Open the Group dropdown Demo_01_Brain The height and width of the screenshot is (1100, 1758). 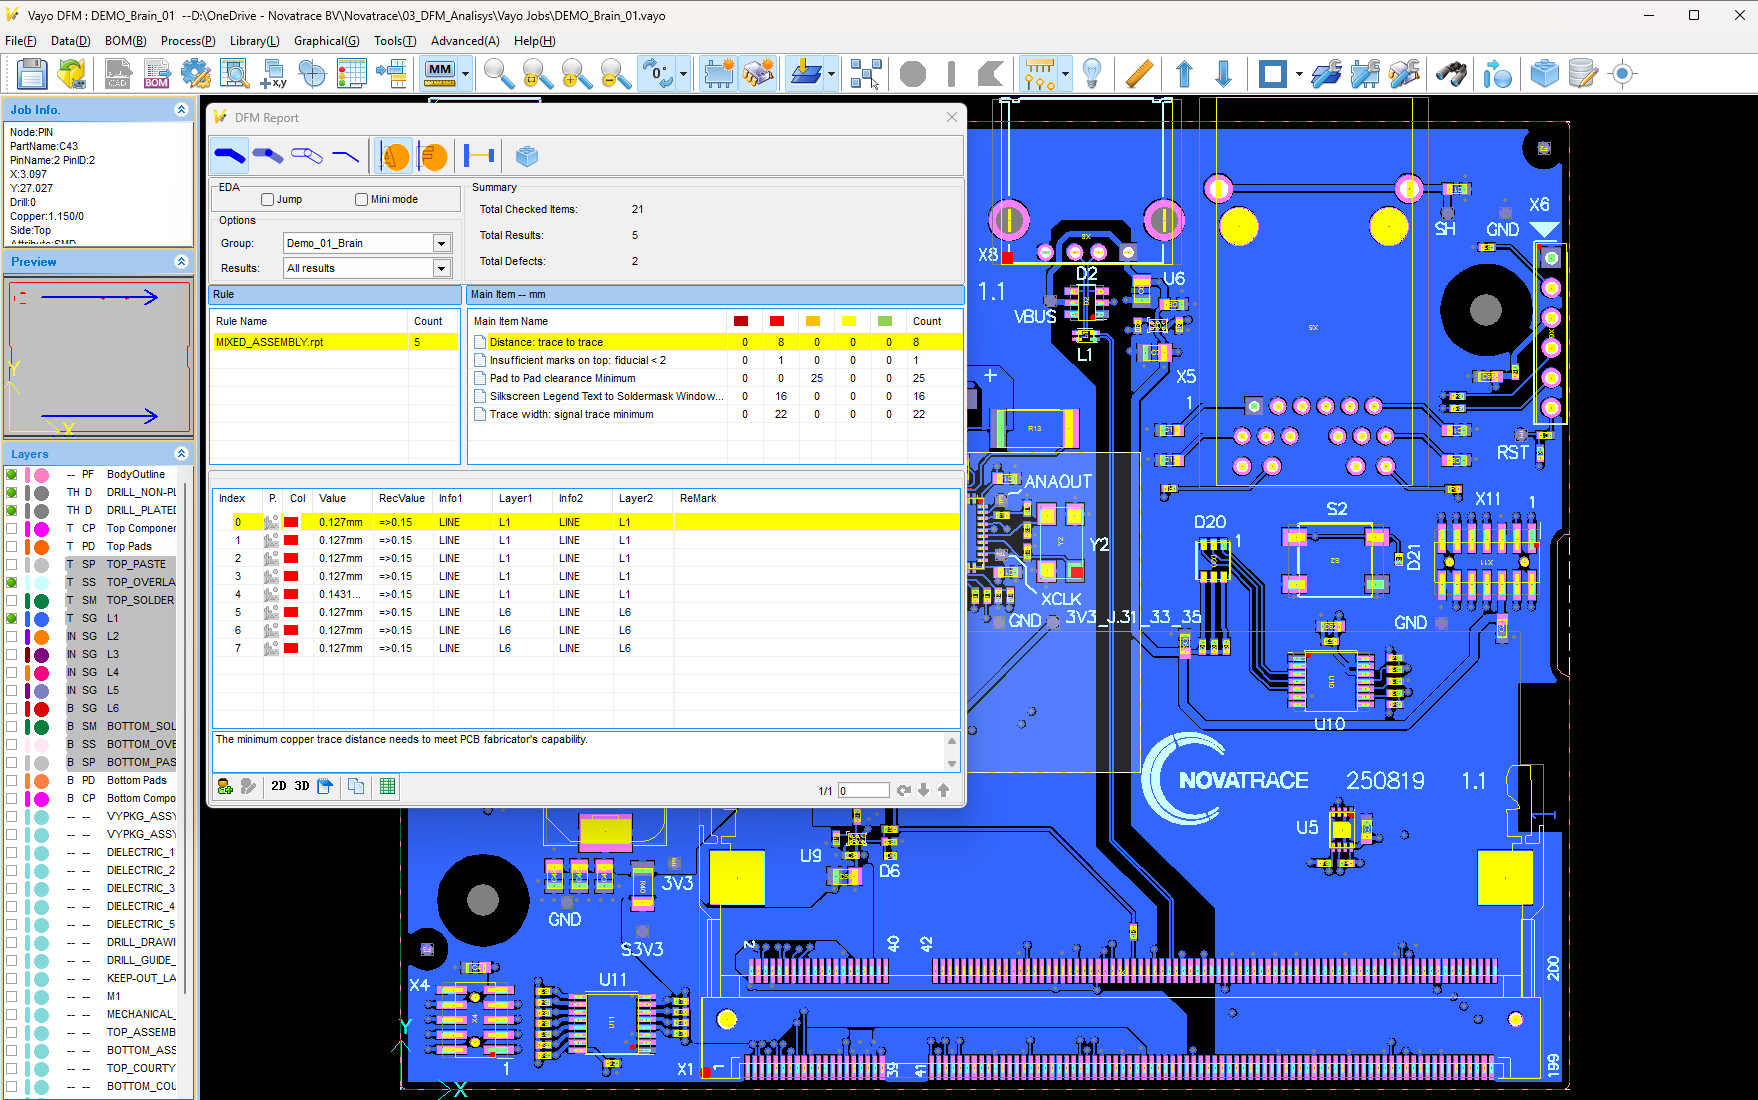(441, 244)
